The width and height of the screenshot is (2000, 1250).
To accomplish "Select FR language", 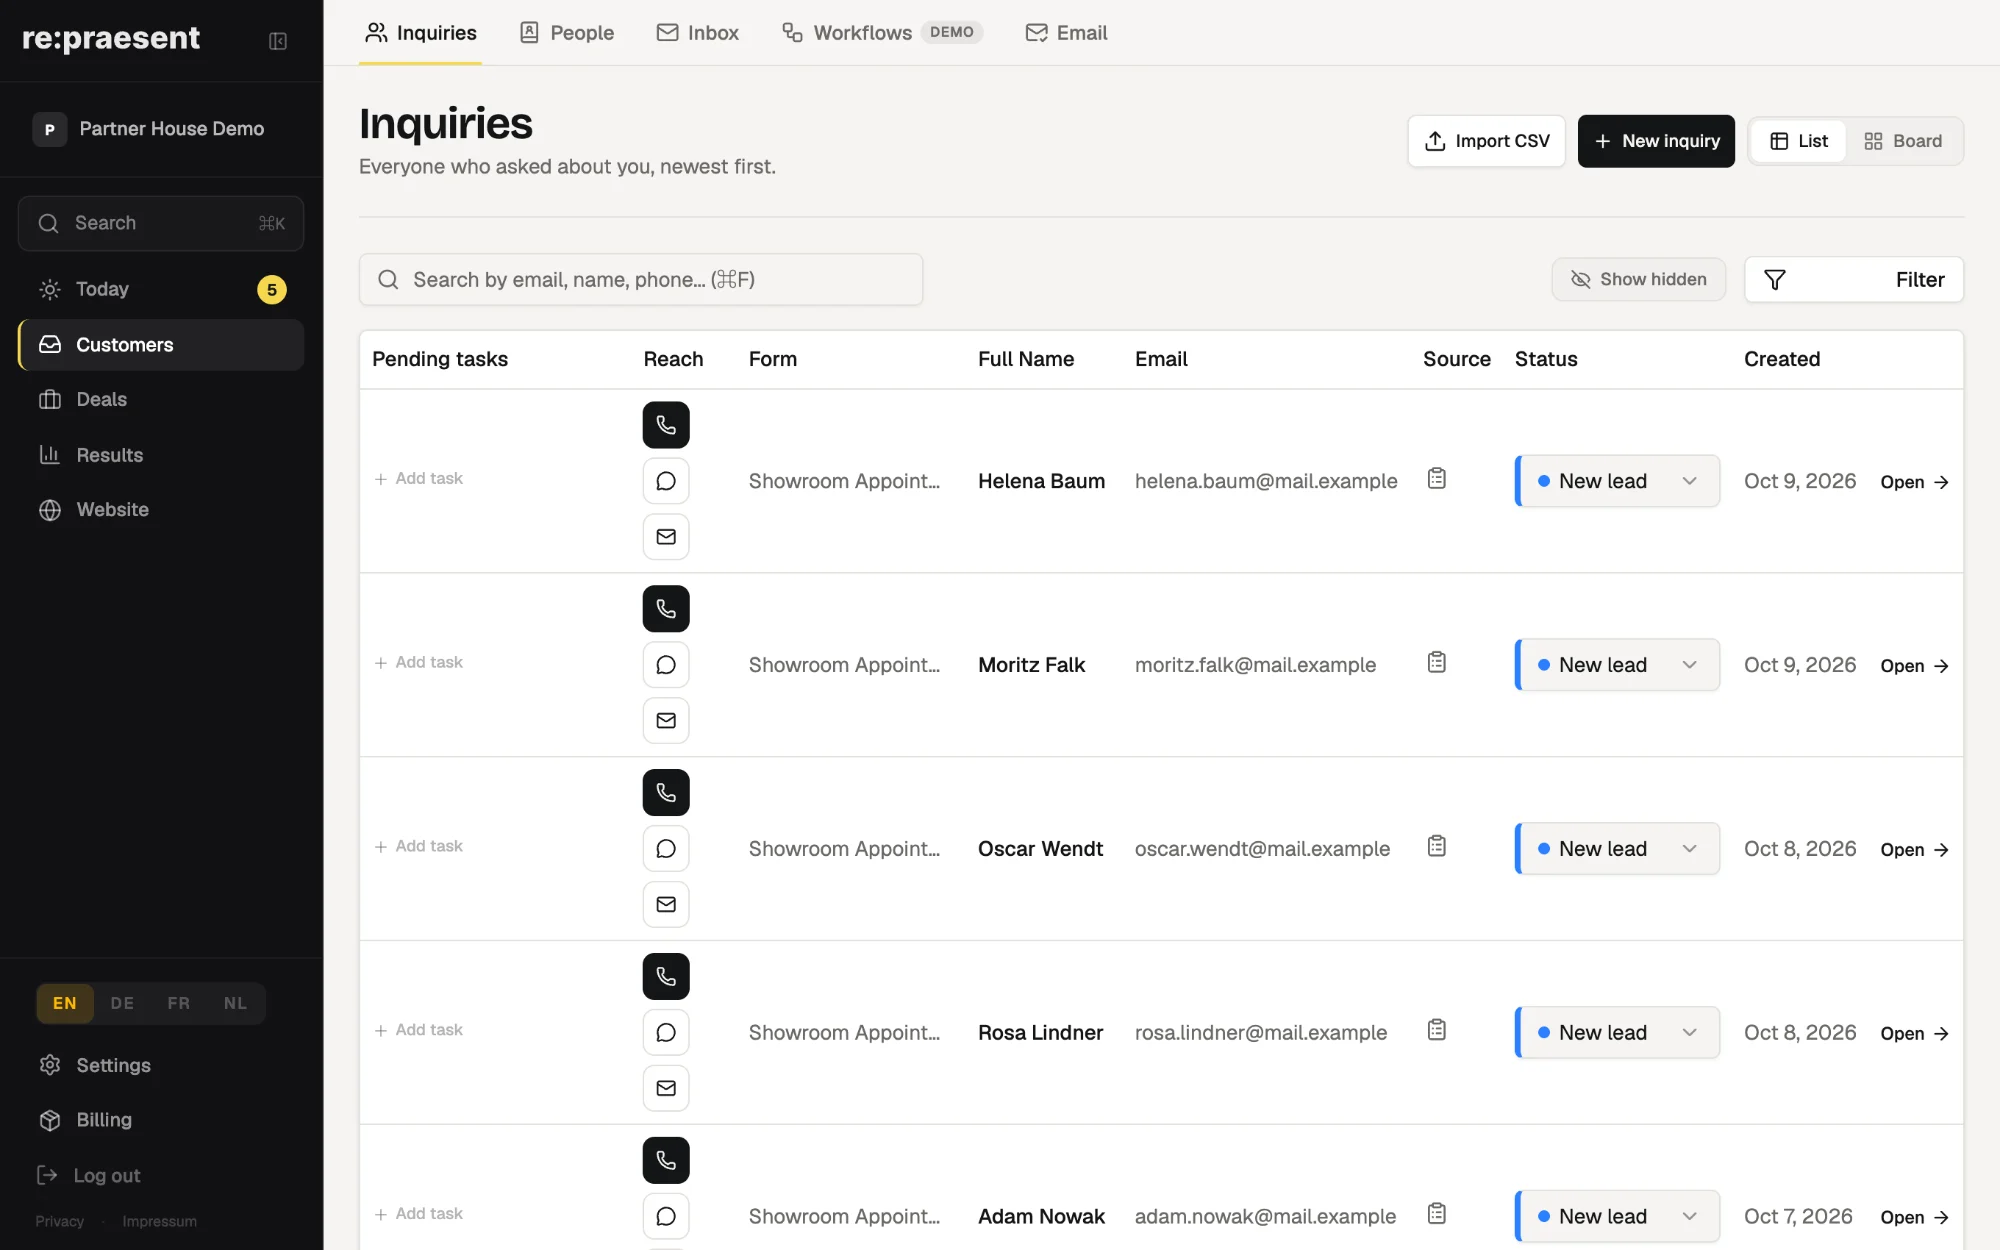I will [x=179, y=1003].
